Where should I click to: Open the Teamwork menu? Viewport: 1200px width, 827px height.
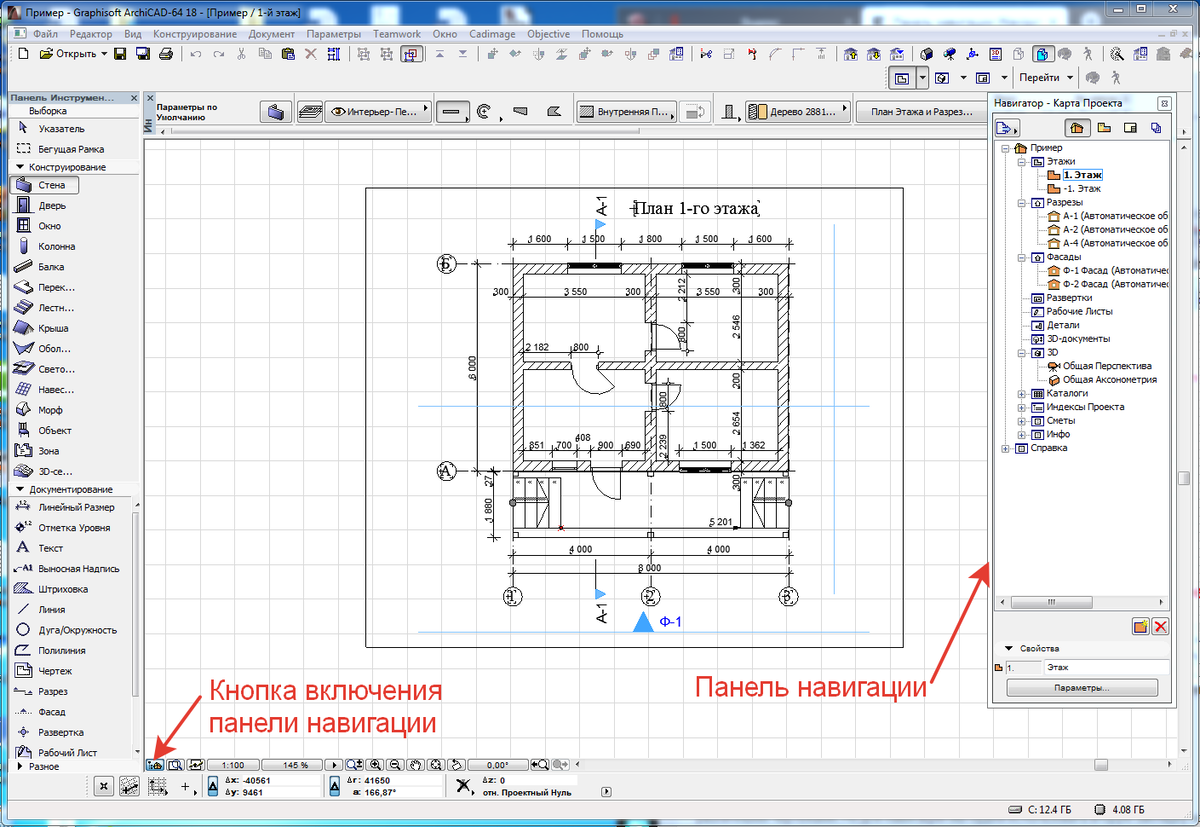pos(397,34)
